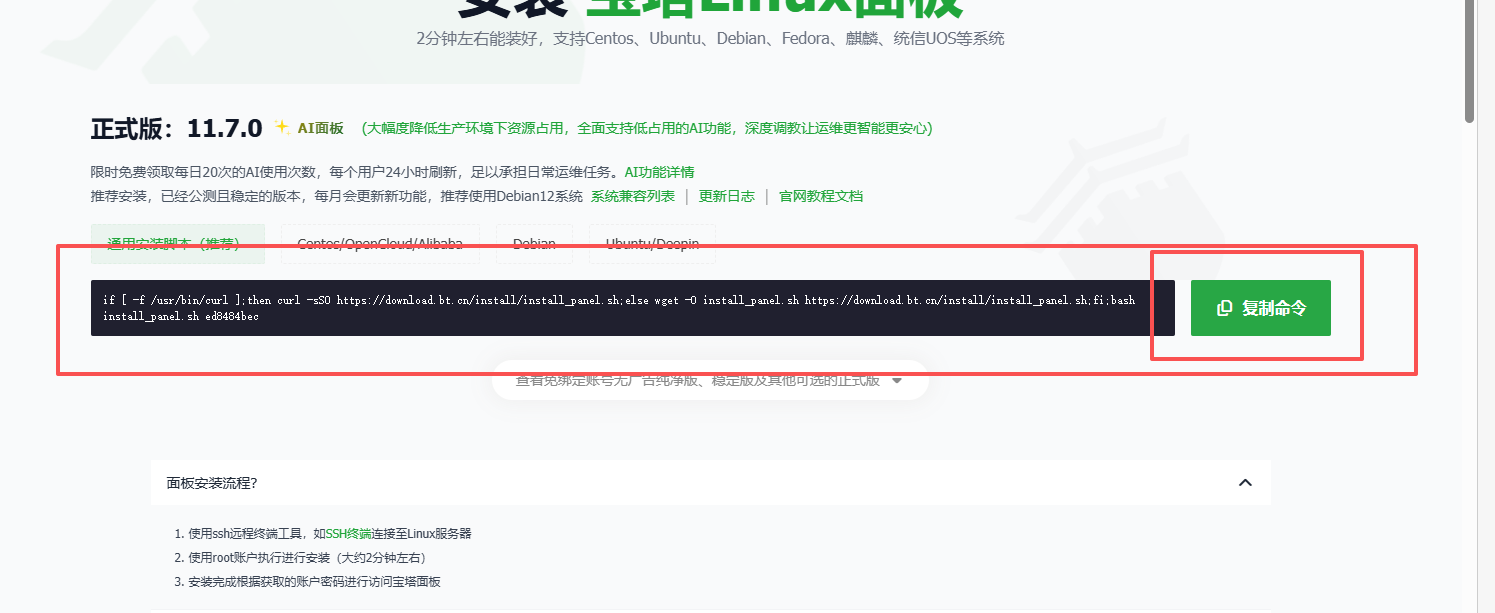Click the chevron arrow on 面板安装流程 row
This screenshot has width=1495, height=613.
click(x=1245, y=483)
